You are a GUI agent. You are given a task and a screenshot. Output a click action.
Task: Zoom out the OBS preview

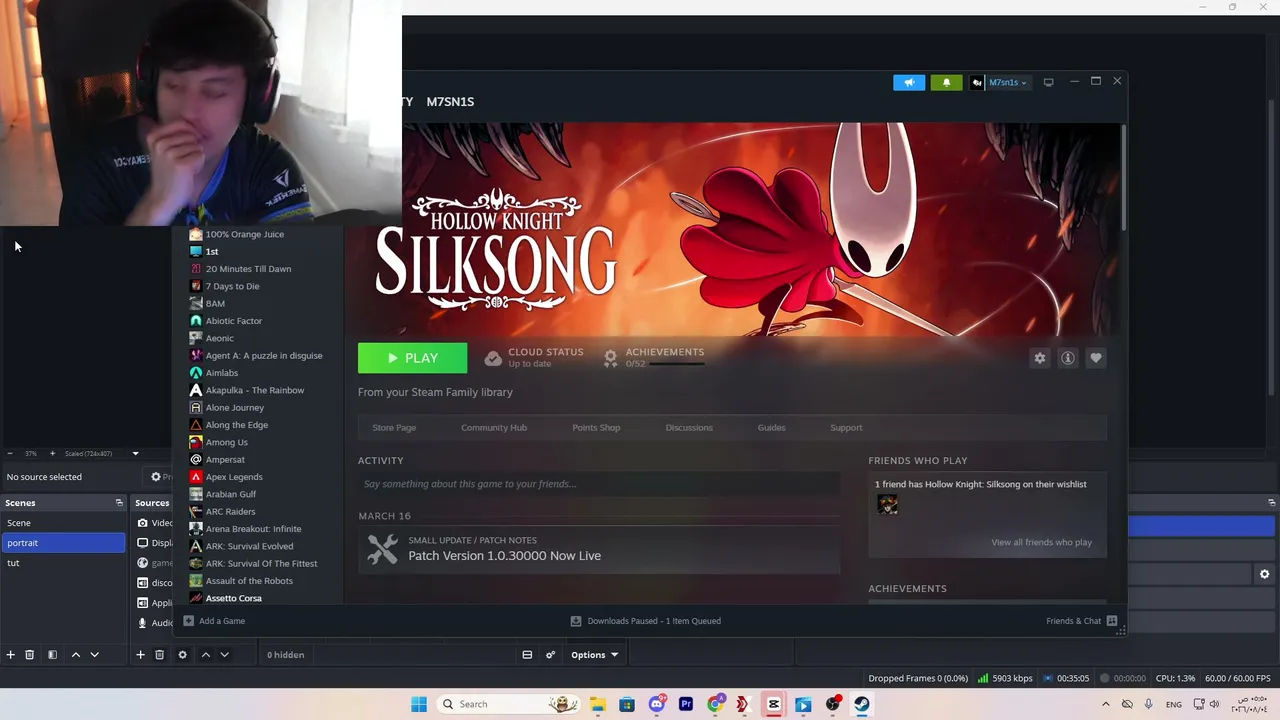pyautogui.click(x=10, y=454)
